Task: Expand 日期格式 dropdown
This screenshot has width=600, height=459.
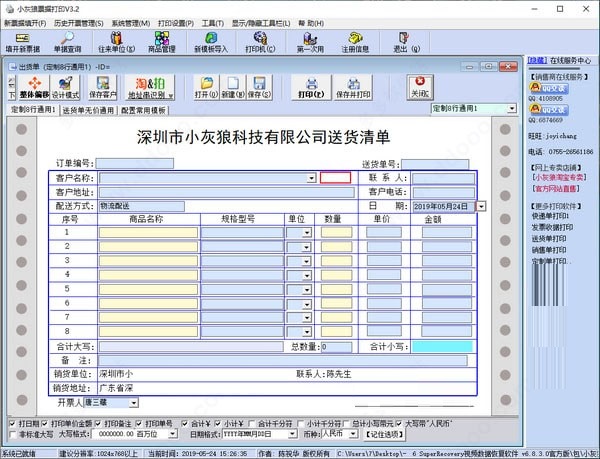Action: tap(293, 434)
